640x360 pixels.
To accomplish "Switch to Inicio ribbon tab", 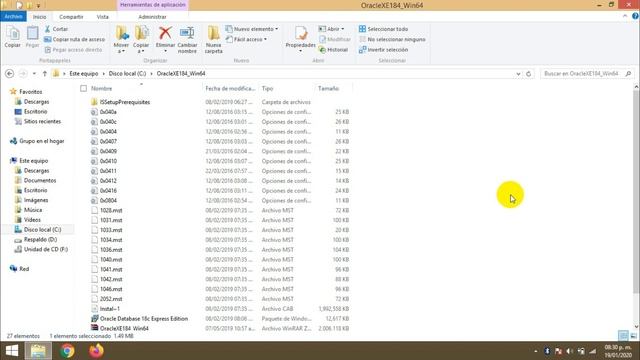I will coord(40,17).
